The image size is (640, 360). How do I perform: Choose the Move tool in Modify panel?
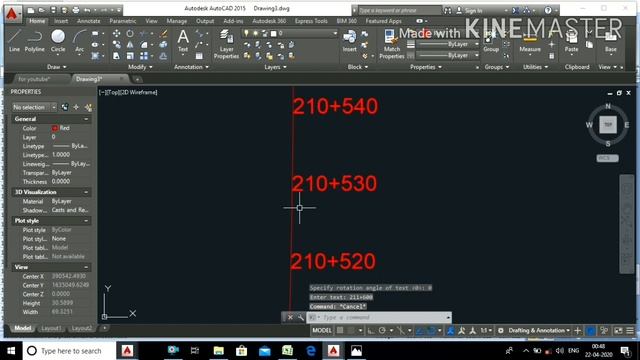tap(116, 33)
